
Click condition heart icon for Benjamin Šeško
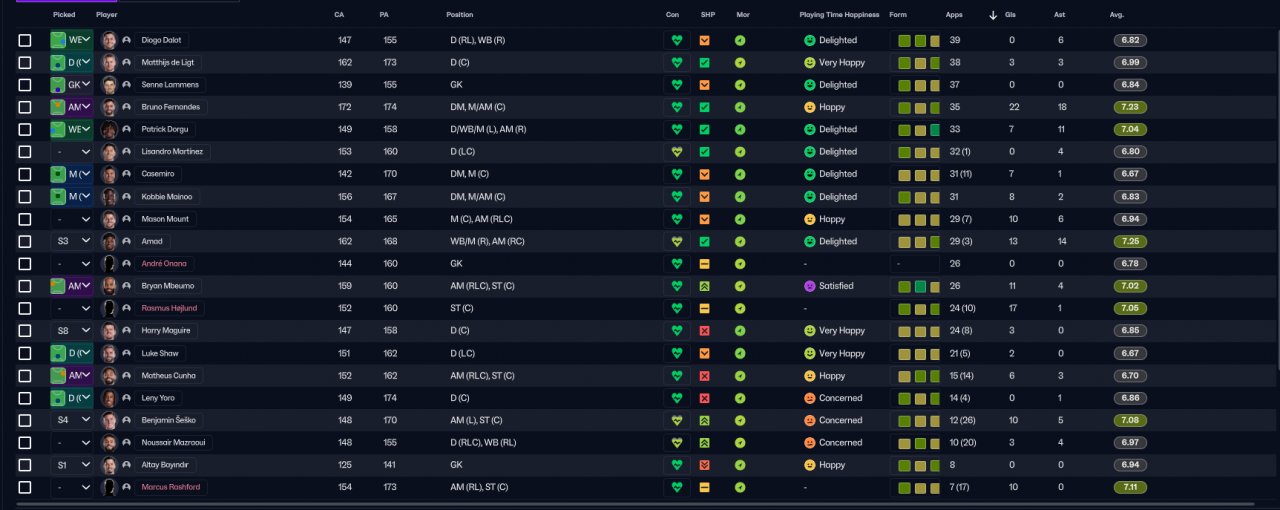click(677, 420)
